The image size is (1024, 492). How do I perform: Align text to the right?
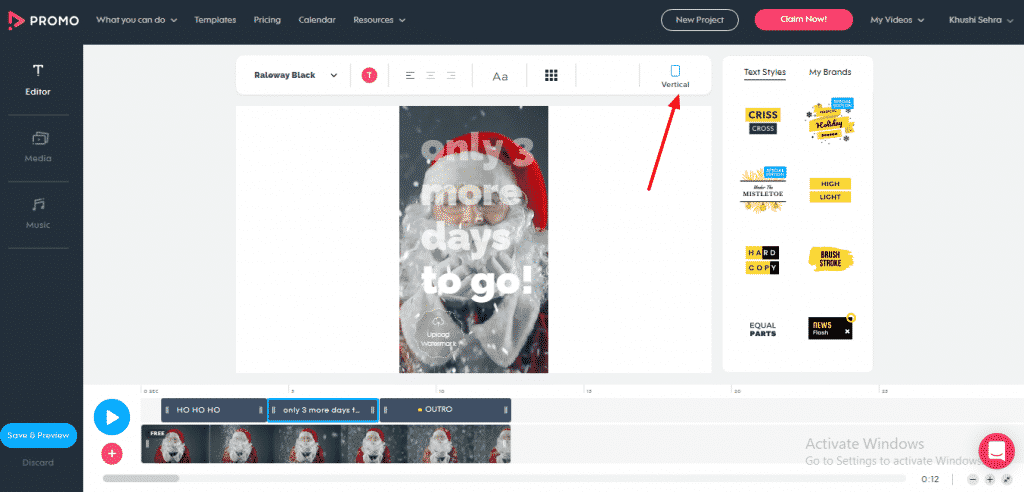pyautogui.click(x=451, y=75)
